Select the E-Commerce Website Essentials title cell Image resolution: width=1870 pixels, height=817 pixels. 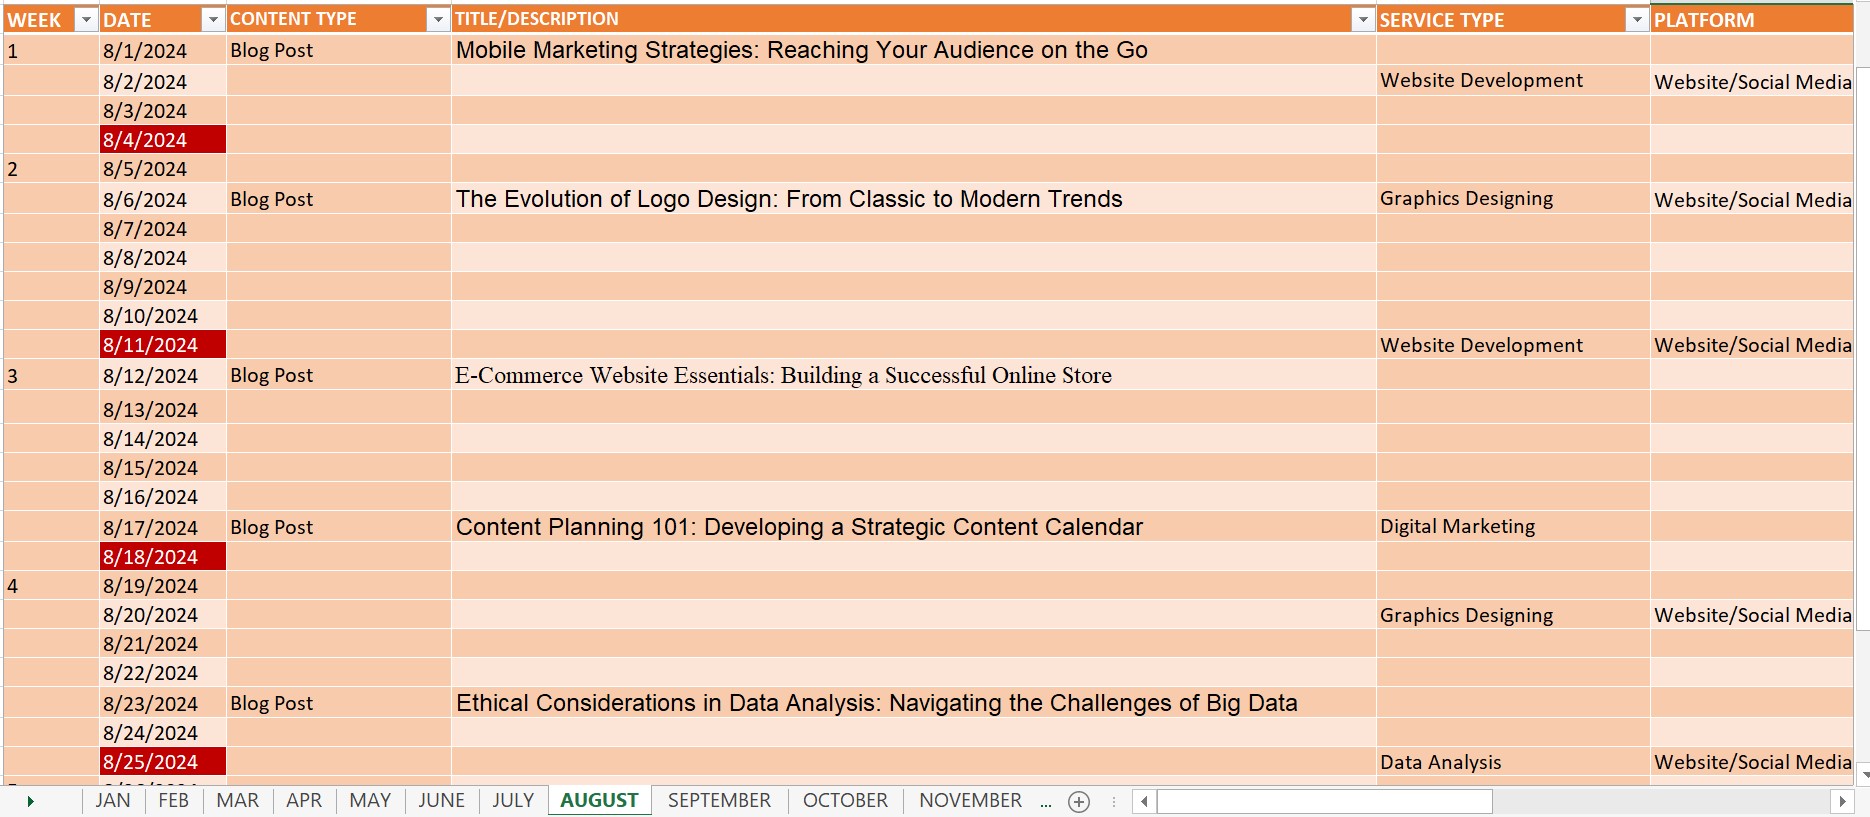(x=913, y=376)
